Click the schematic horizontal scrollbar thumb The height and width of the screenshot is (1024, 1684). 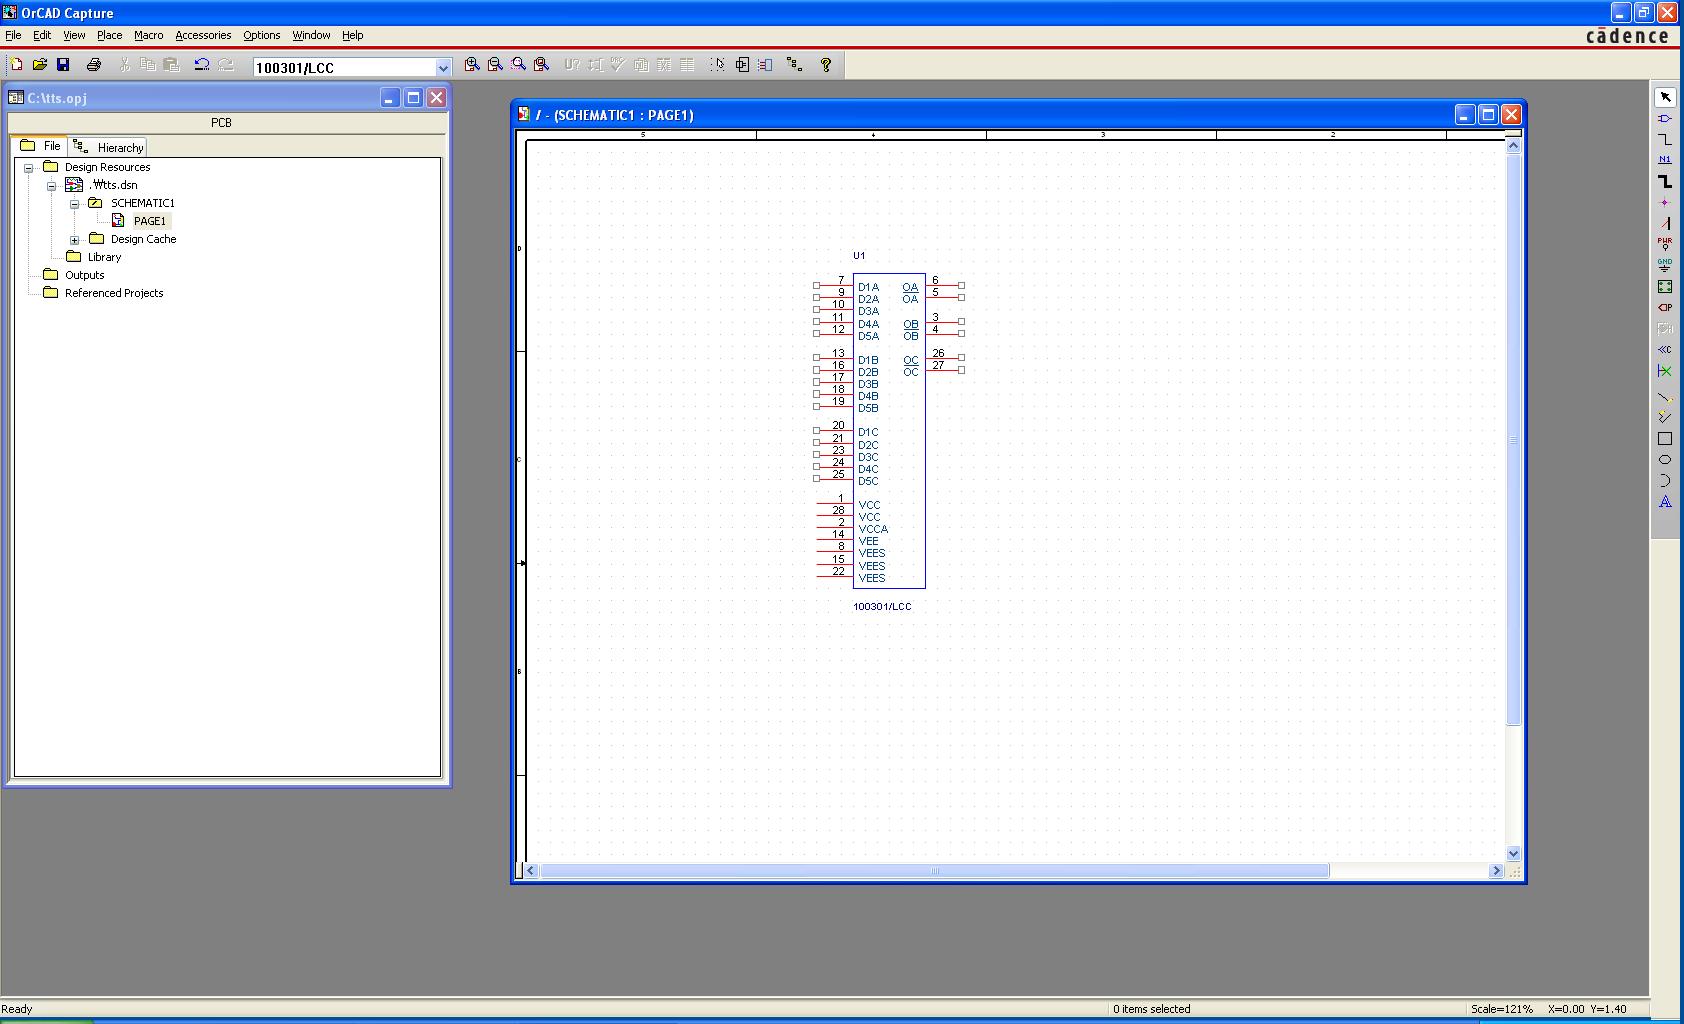tap(935, 871)
